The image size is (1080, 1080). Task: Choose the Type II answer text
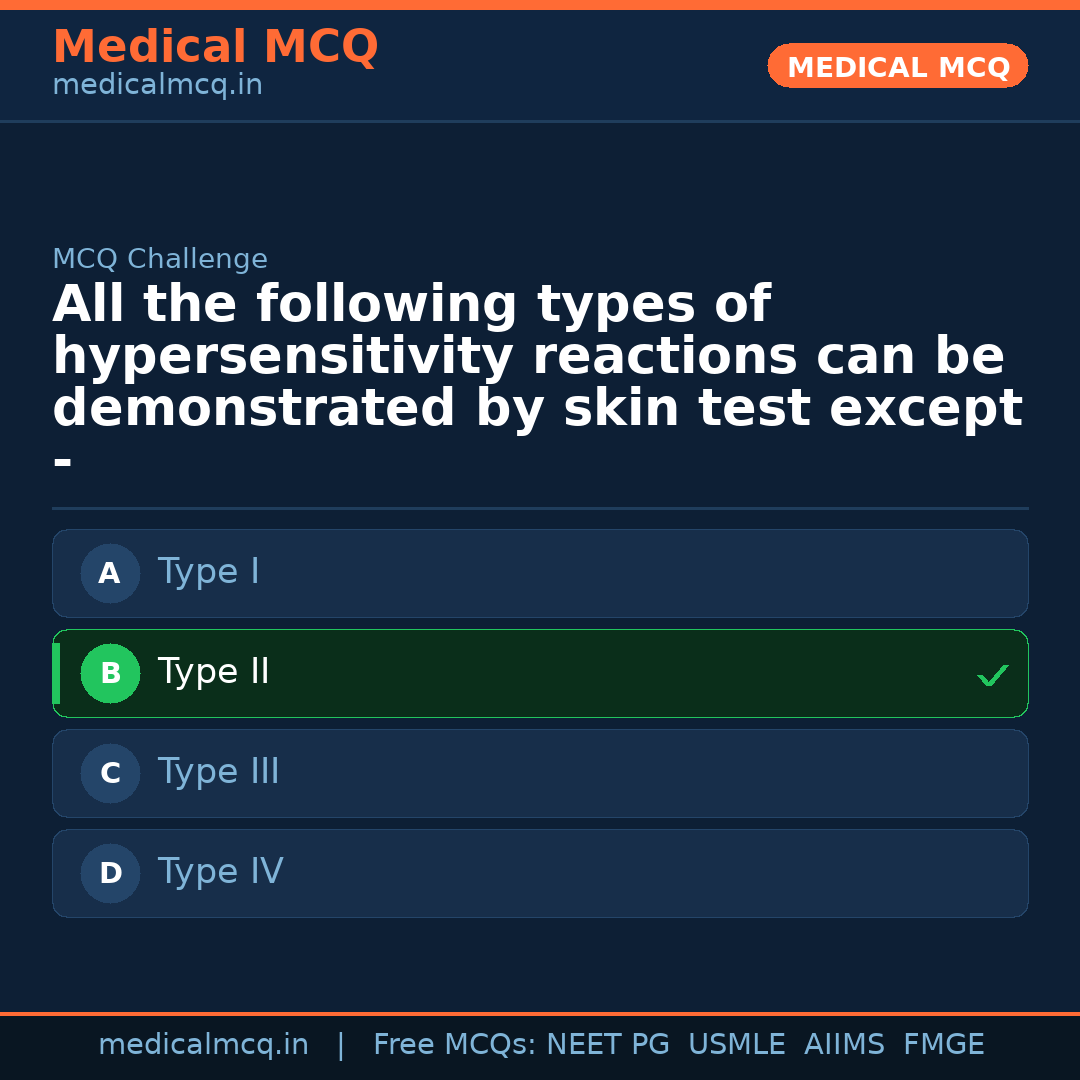tap(214, 672)
